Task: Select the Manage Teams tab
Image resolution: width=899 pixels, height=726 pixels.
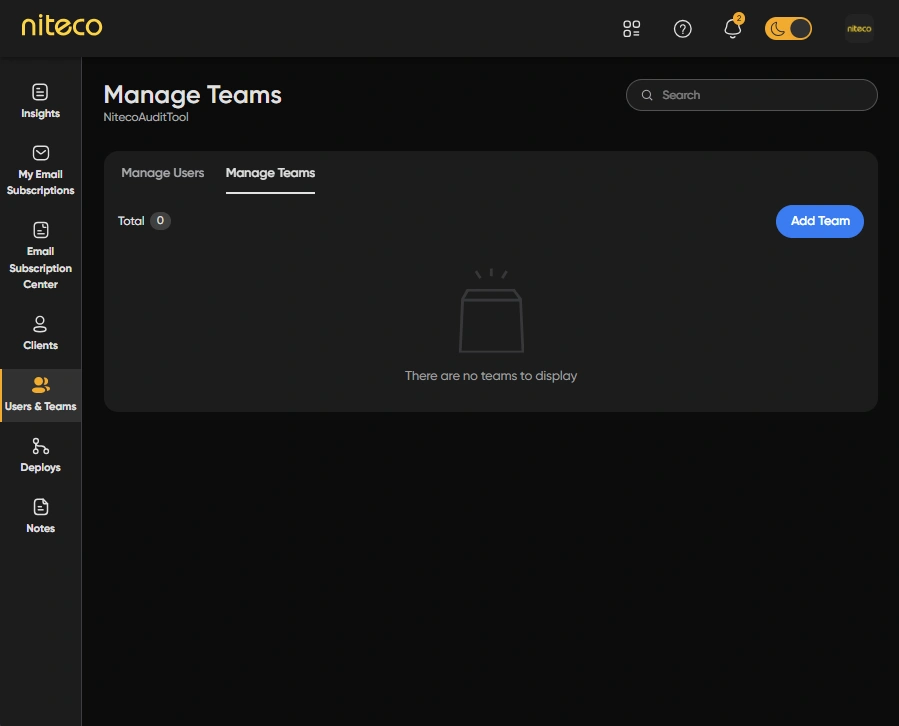Action: [270, 173]
